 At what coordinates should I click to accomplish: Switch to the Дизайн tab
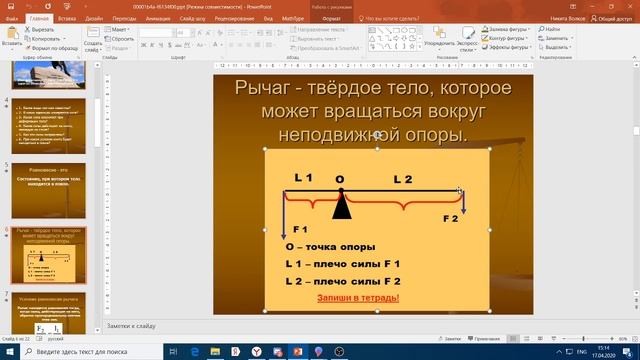94,19
